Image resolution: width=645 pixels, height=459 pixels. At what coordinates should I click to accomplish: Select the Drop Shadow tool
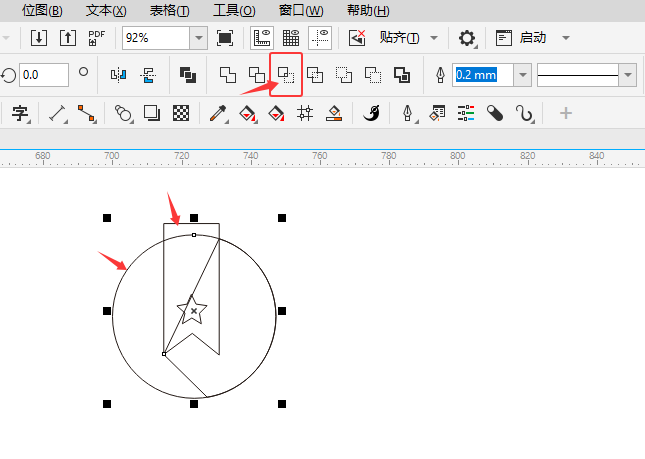(152, 113)
